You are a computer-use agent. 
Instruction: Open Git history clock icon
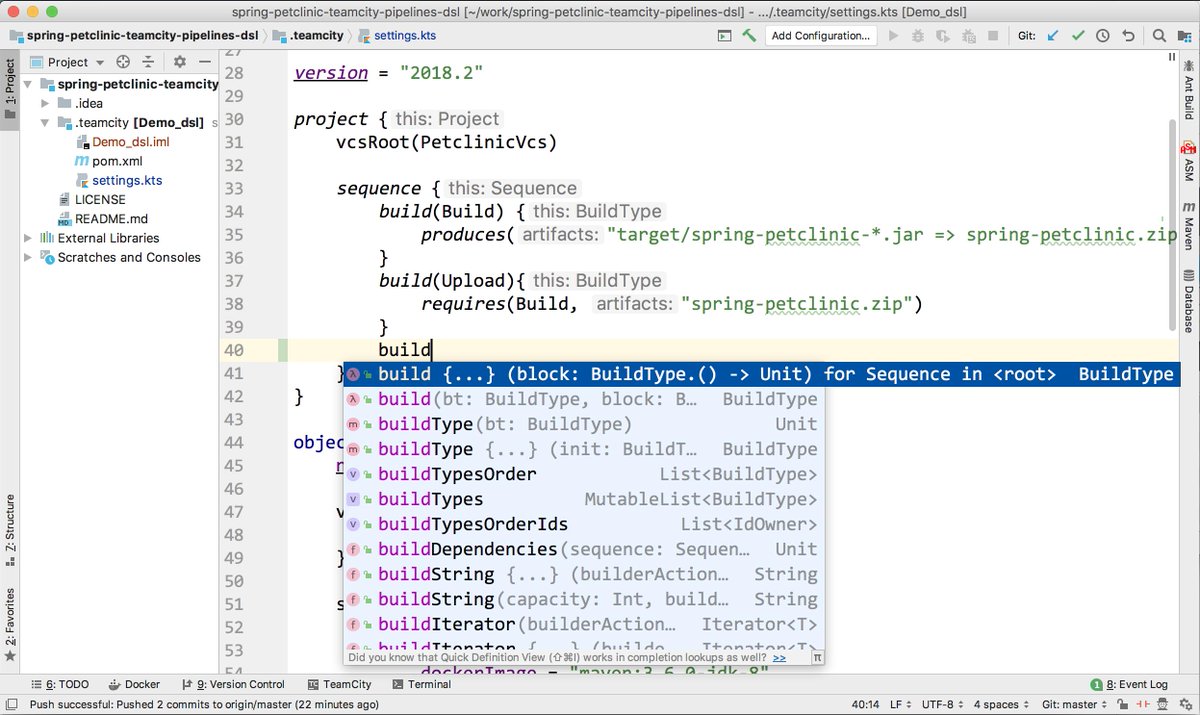click(x=1103, y=35)
